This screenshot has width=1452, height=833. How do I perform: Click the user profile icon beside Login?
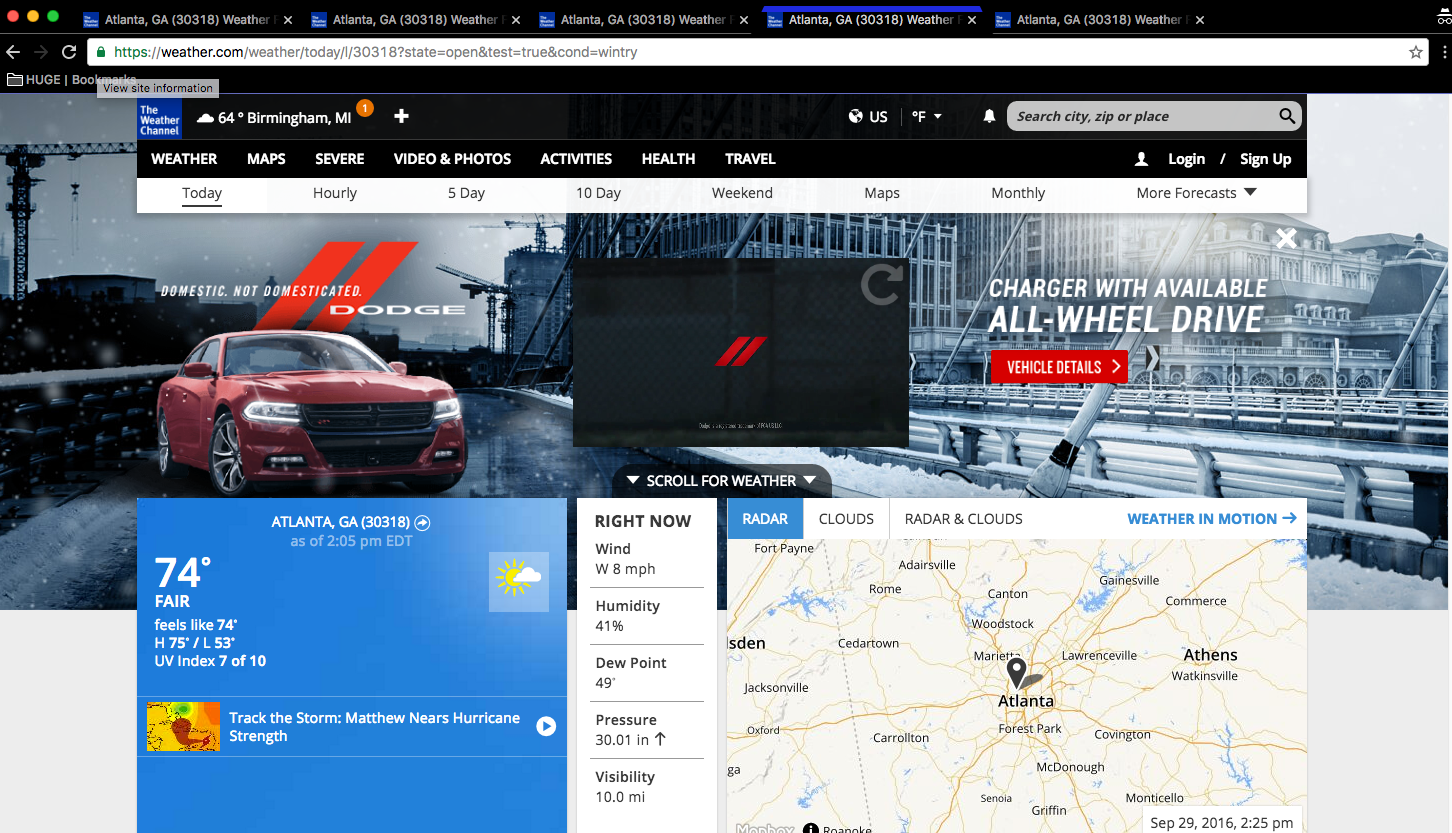[1141, 159]
